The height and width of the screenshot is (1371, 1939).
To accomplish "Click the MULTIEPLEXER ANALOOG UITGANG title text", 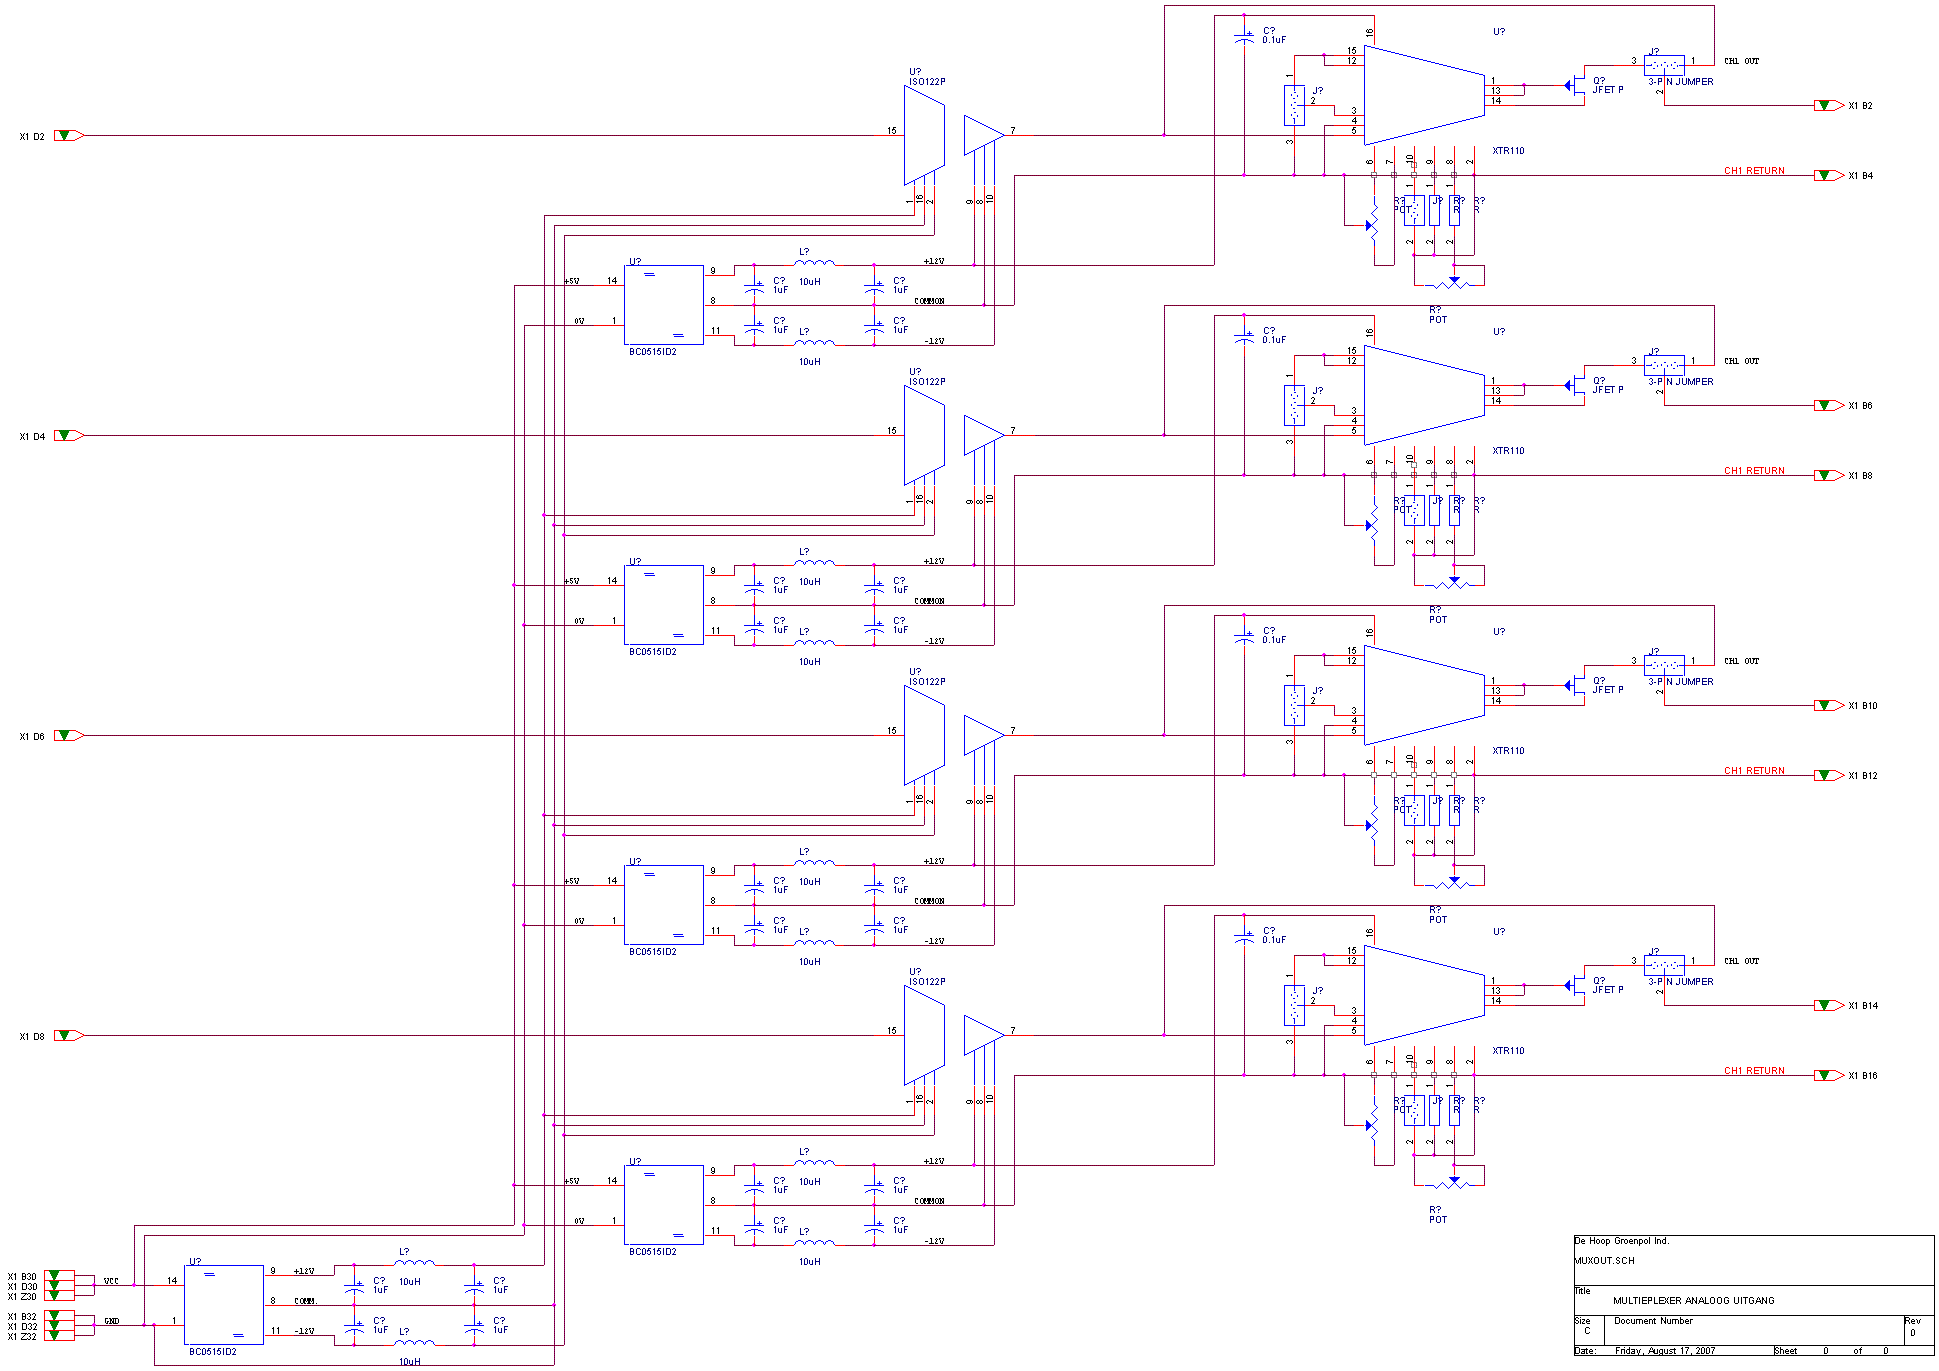I will pos(1693,1301).
